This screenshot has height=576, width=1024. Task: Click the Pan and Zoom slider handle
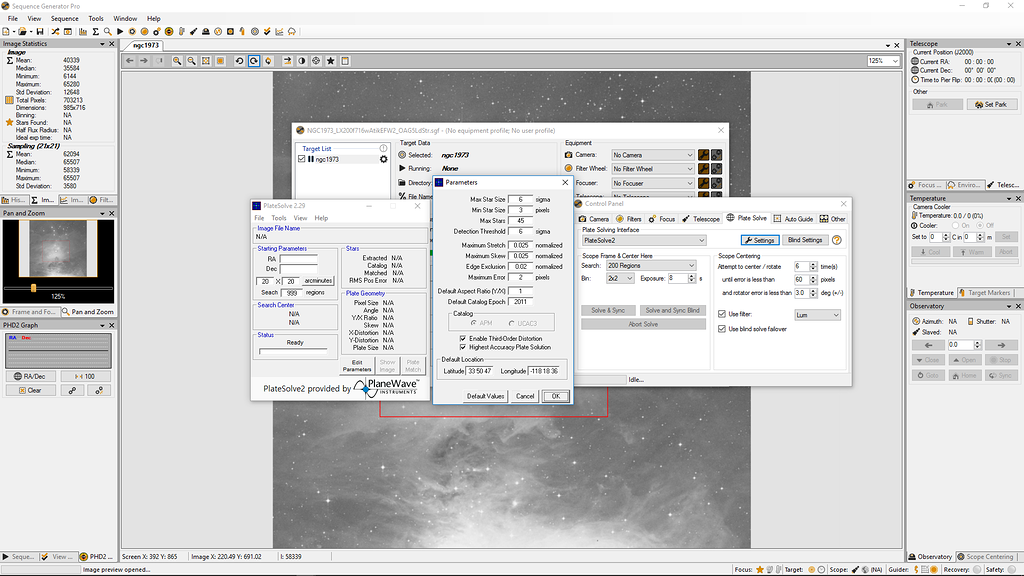(x=33, y=288)
